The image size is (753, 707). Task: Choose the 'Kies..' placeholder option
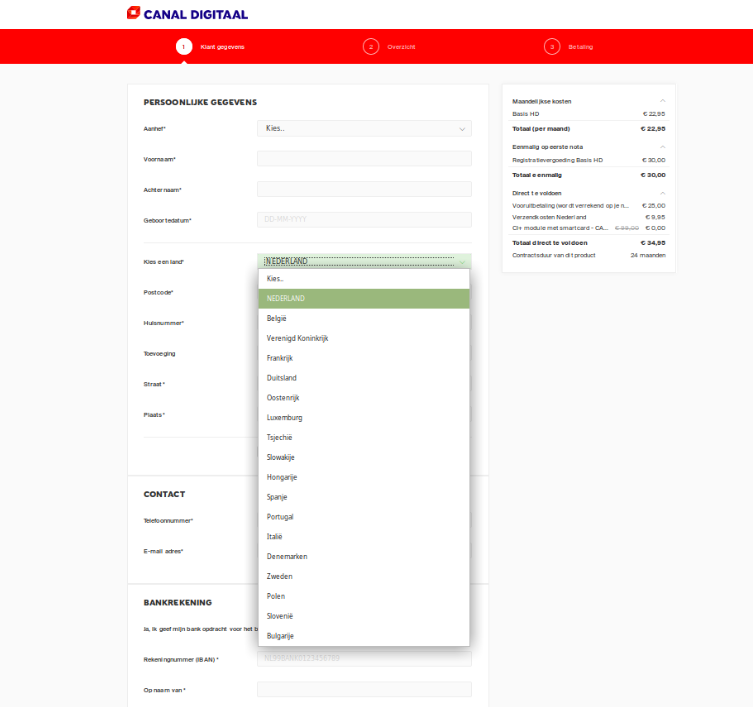pos(275,279)
